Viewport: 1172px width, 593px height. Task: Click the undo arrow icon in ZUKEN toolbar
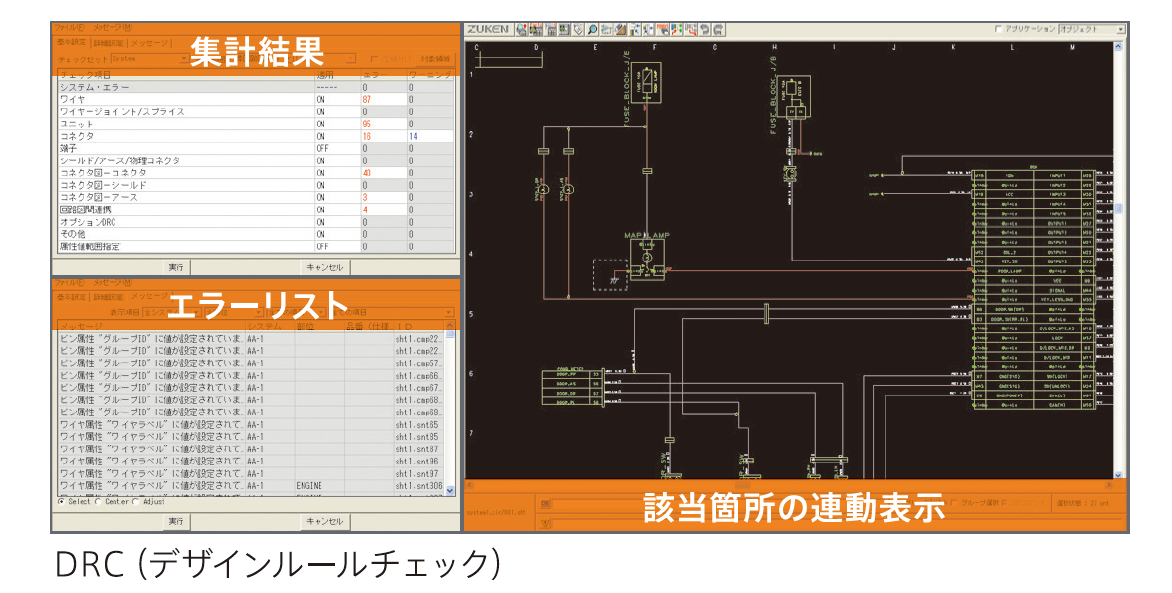click(x=705, y=29)
